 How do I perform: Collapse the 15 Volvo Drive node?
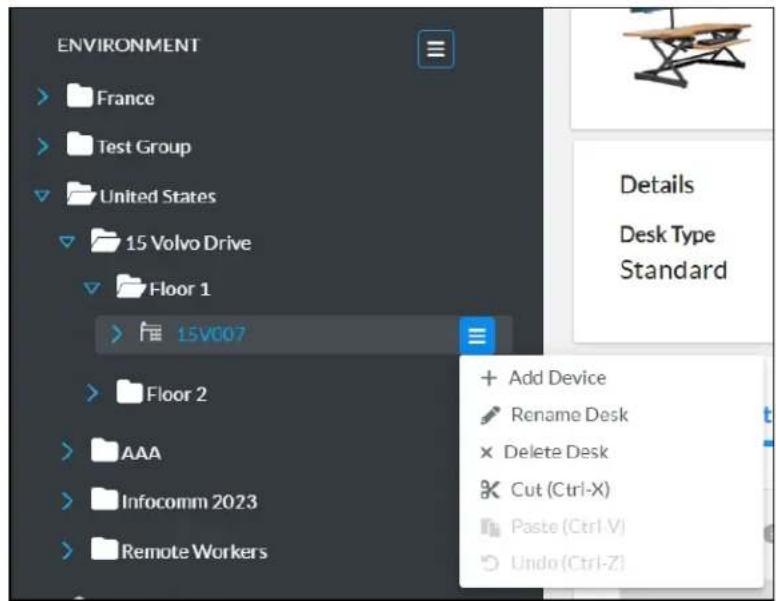tap(67, 242)
